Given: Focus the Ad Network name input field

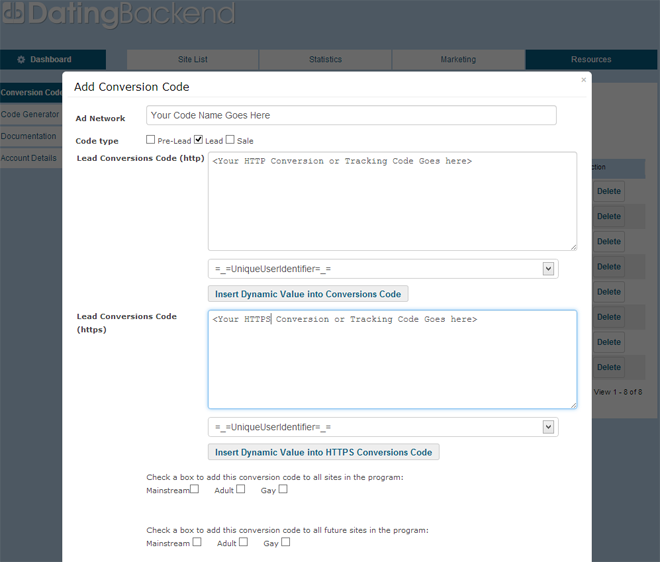Looking at the screenshot, I should coord(351,115).
